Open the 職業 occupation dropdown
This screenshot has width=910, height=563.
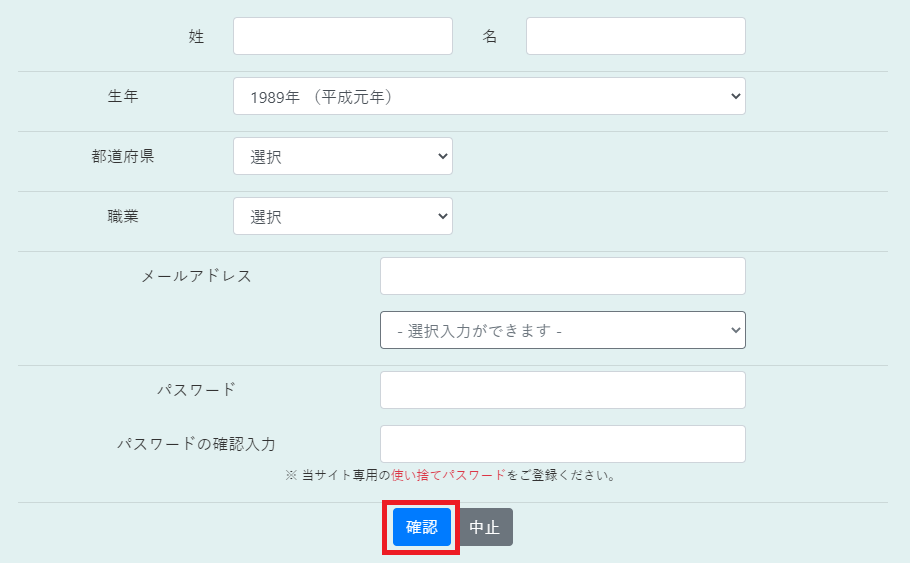(343, 216)
